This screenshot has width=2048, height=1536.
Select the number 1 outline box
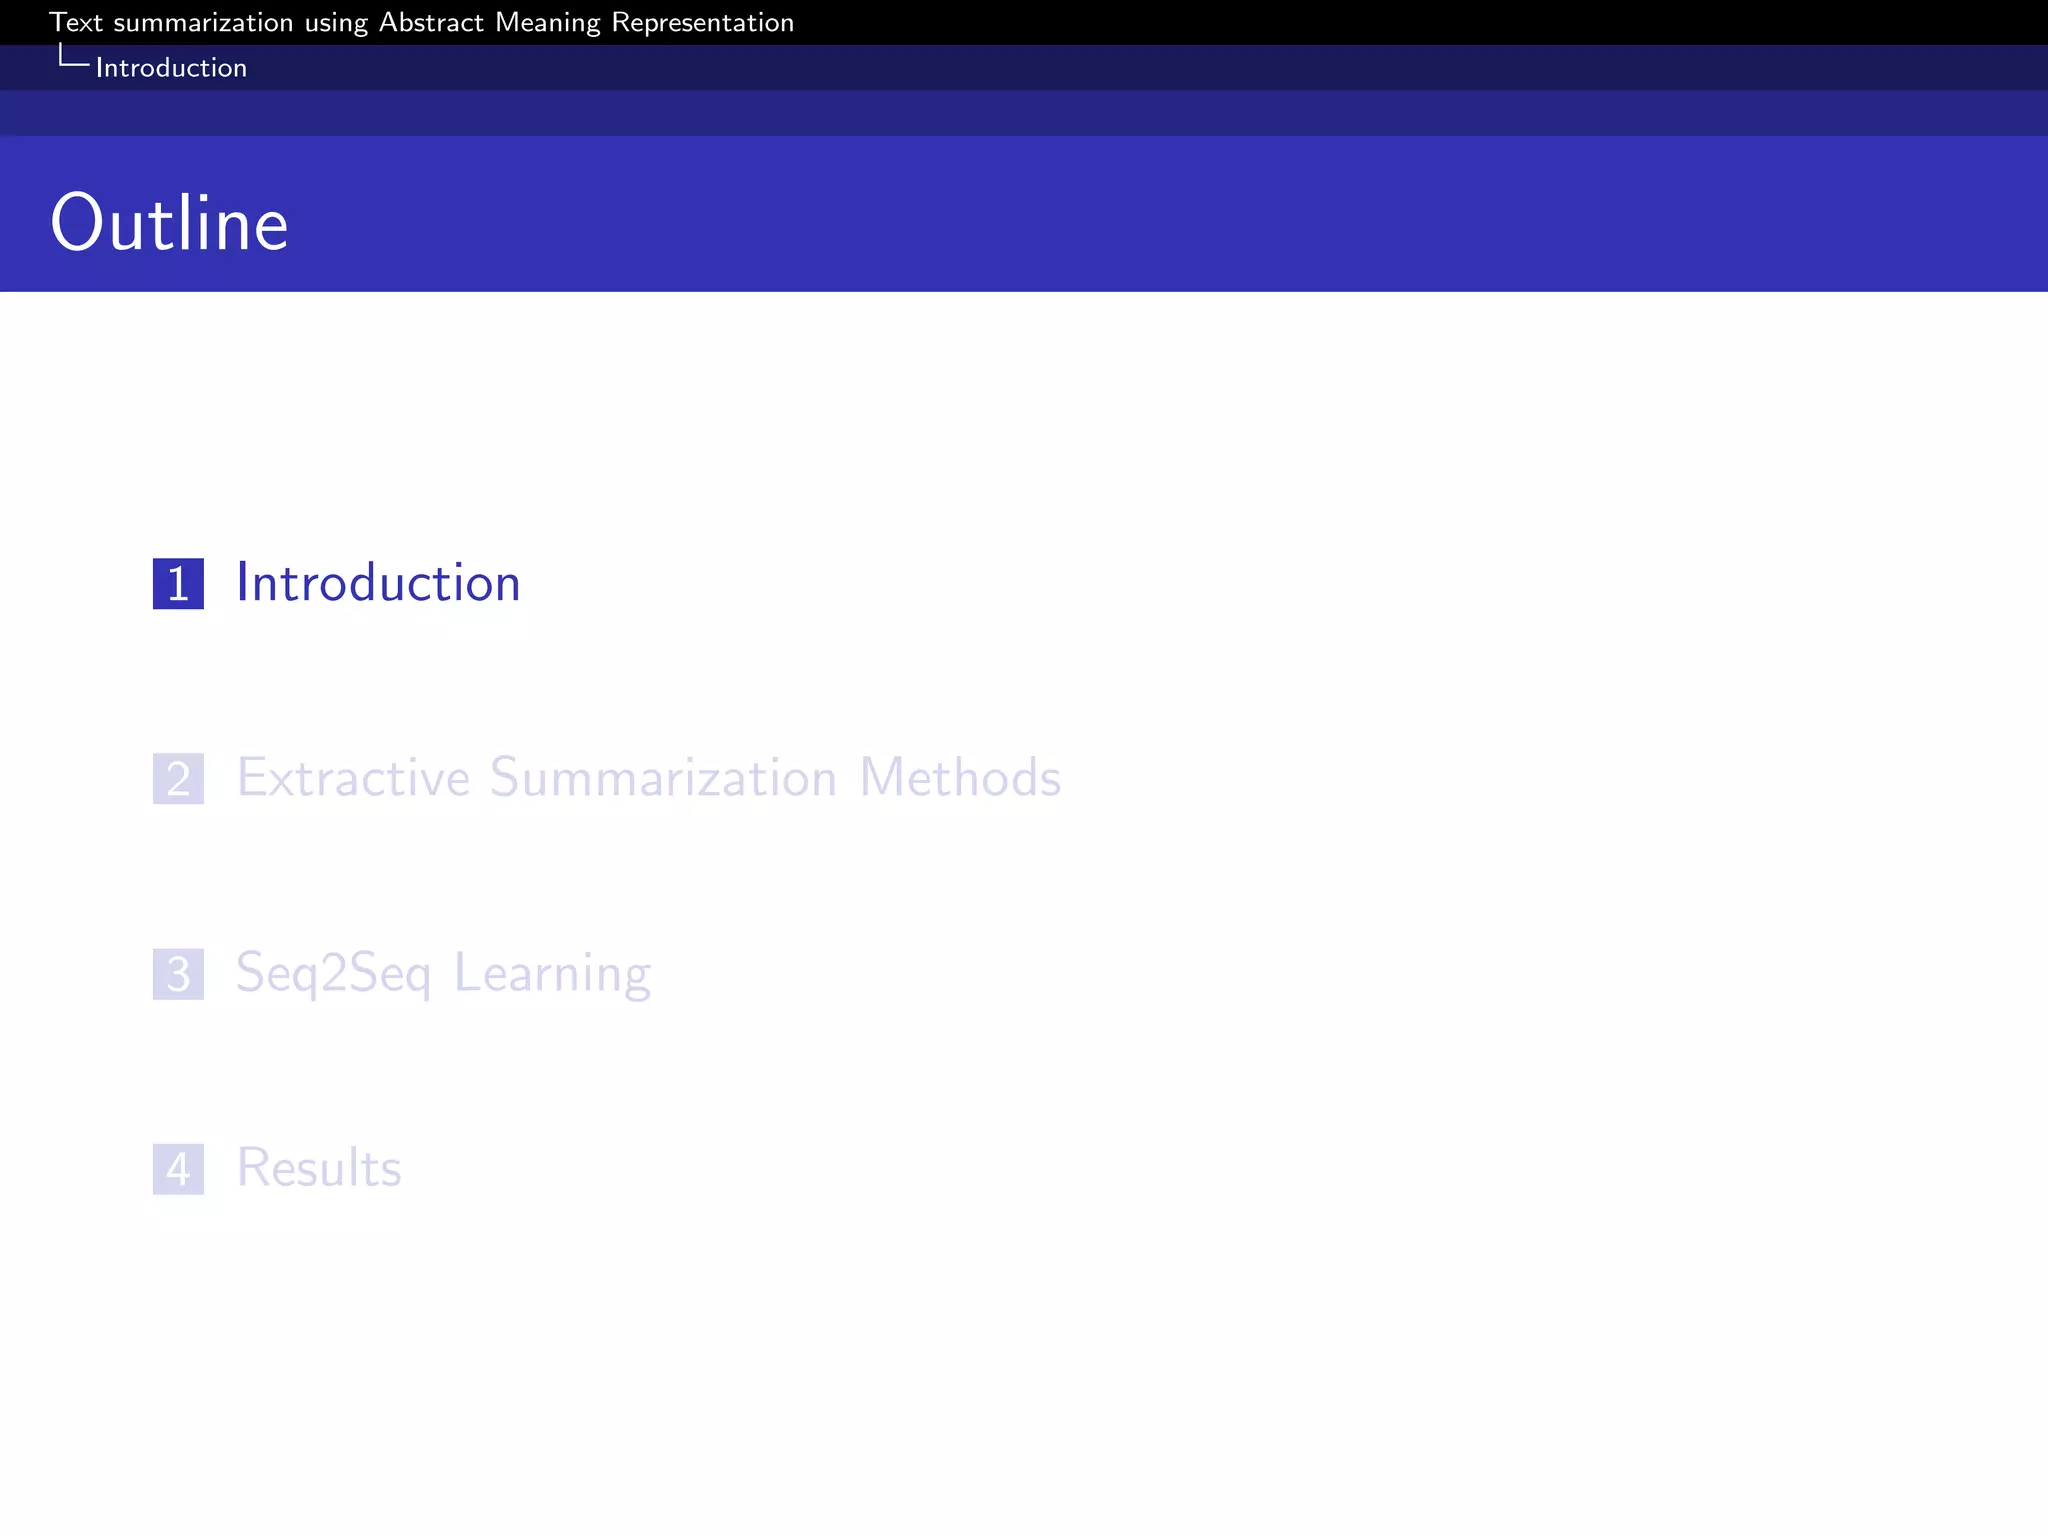pos(178,583)
